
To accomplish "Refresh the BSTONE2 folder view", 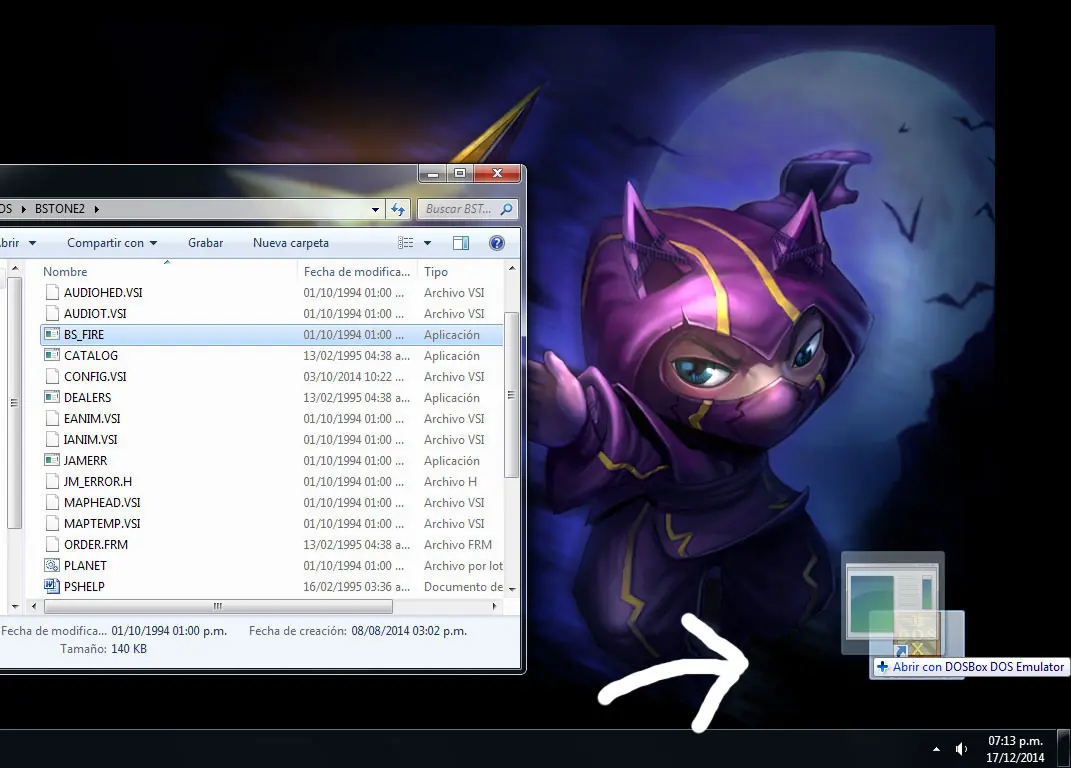I will [398, 209].
